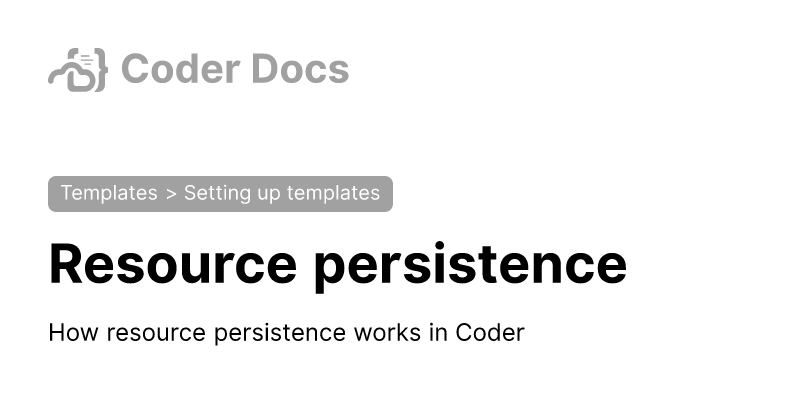Image resolution: width=800 pixels, height=400 pixels.
Task: Click the description line below the heading
Action: pyautogui.click(x=286, y=333)
